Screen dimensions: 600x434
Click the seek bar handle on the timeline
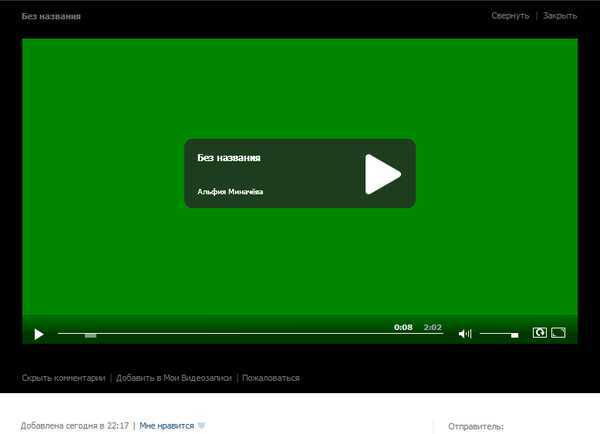click(90, 335)
